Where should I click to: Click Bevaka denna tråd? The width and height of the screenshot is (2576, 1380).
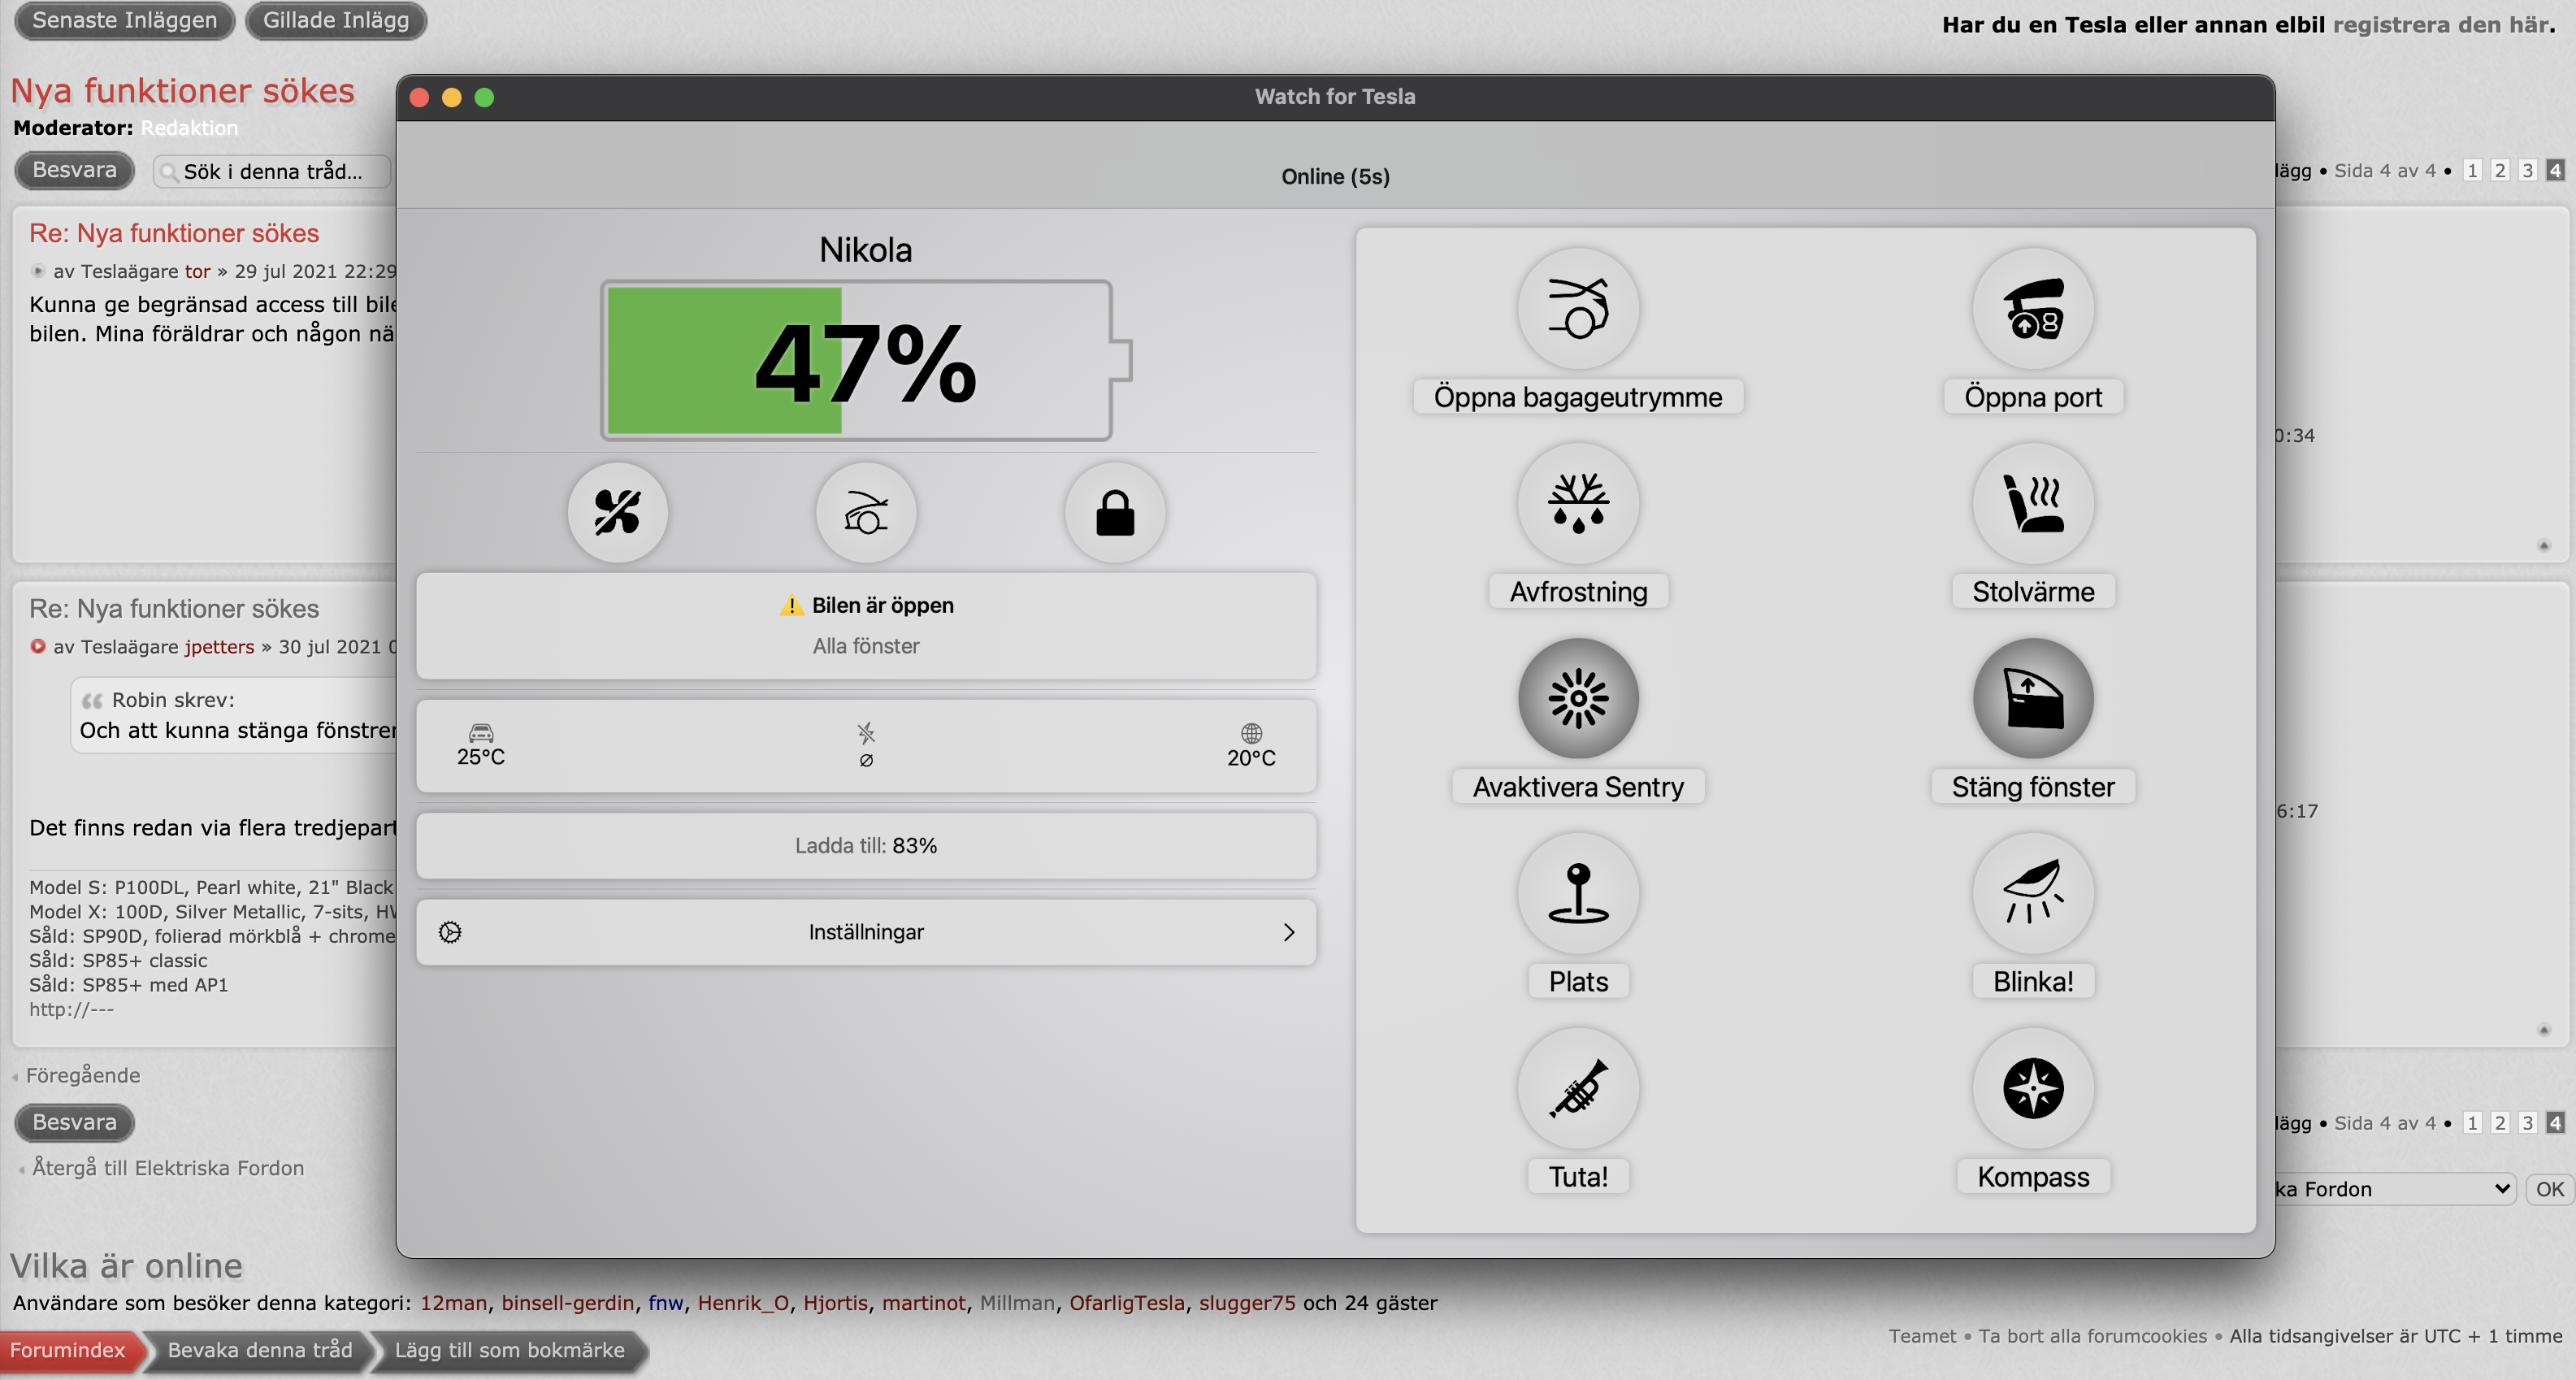point(260,1350)
